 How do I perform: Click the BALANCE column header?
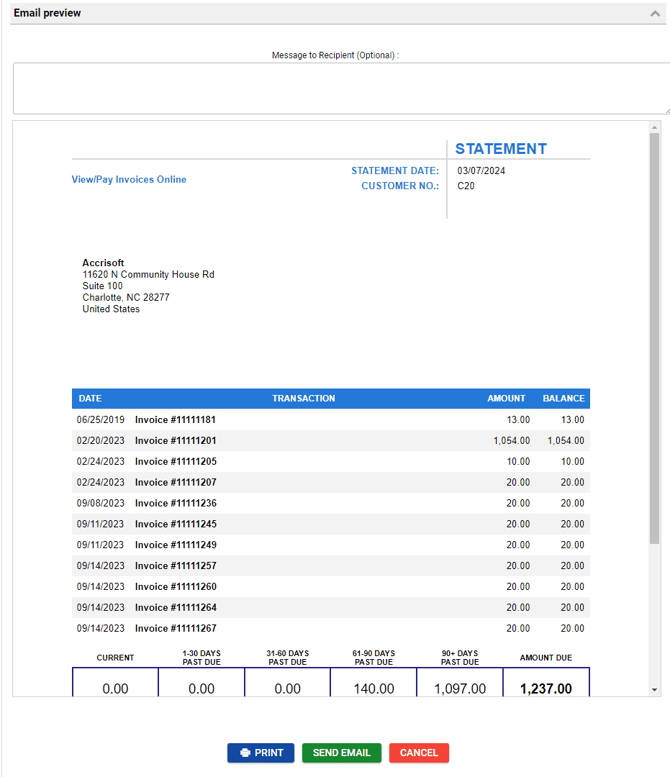(563, 398)
